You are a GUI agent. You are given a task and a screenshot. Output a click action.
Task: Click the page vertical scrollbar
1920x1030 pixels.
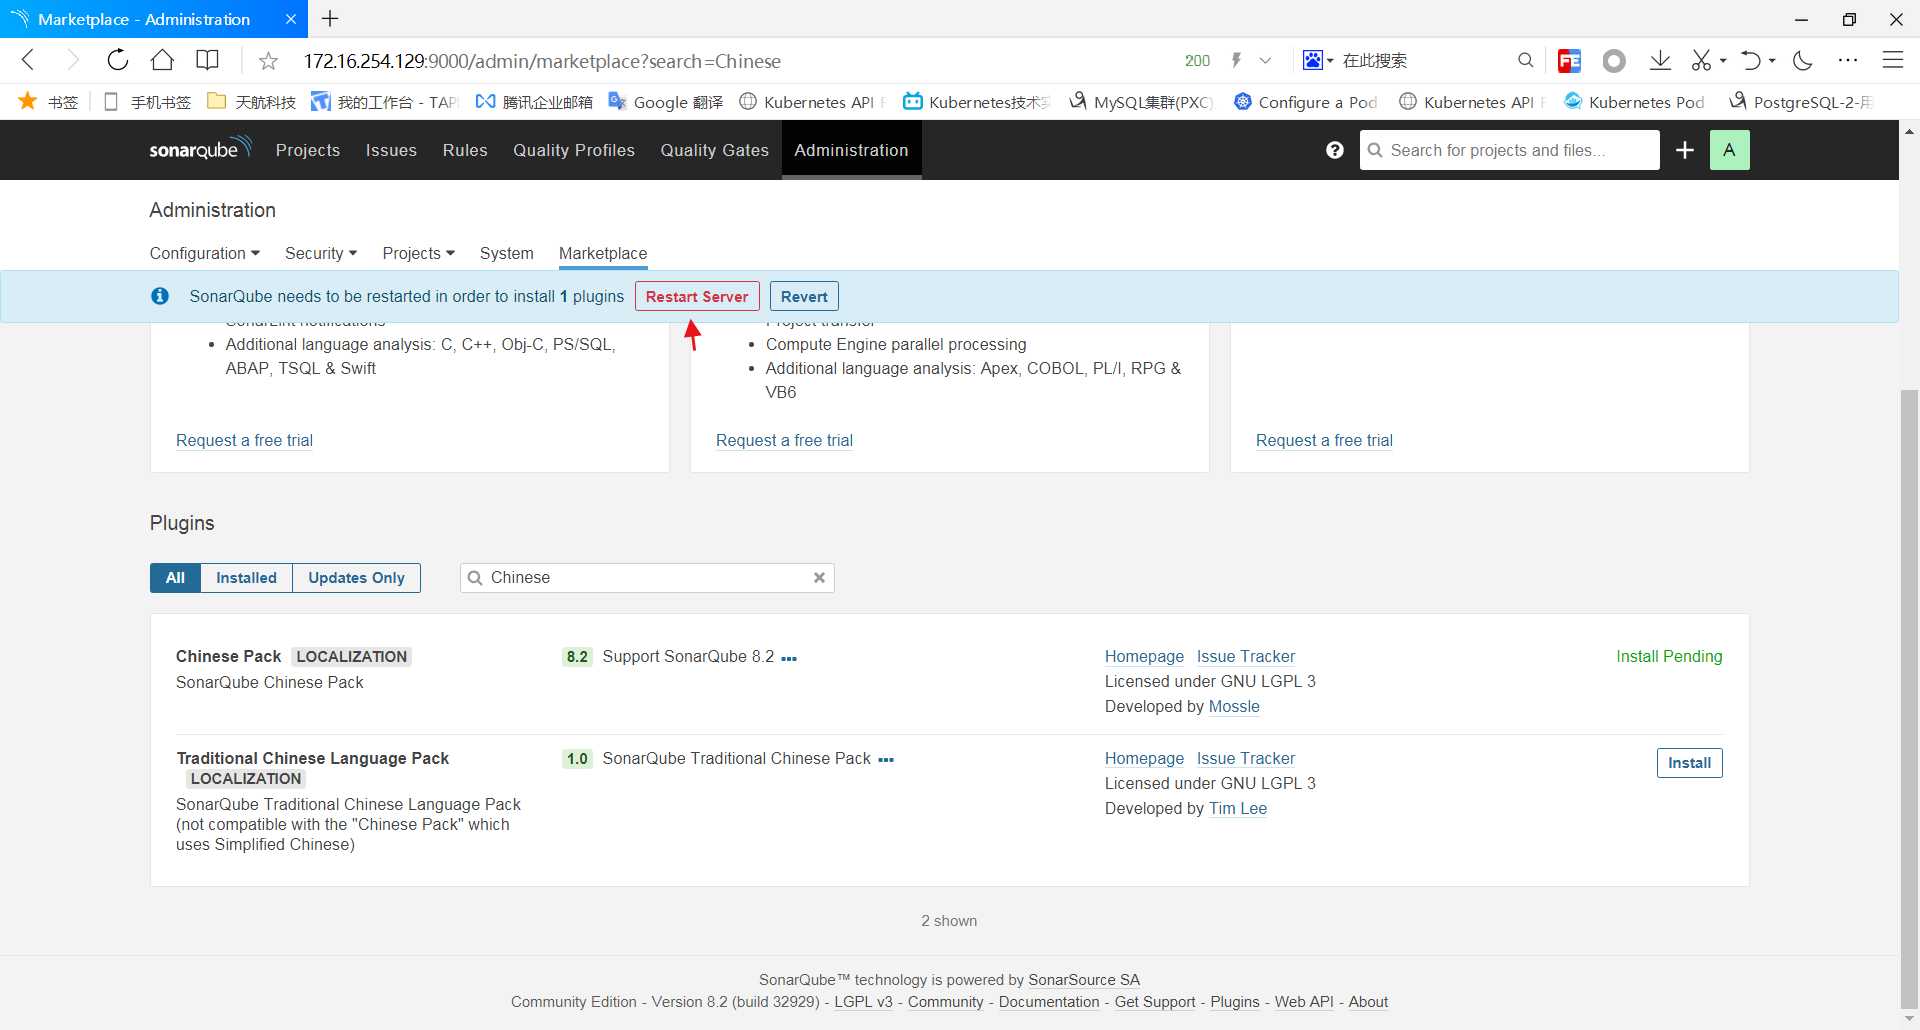(x=1909, y=700)
